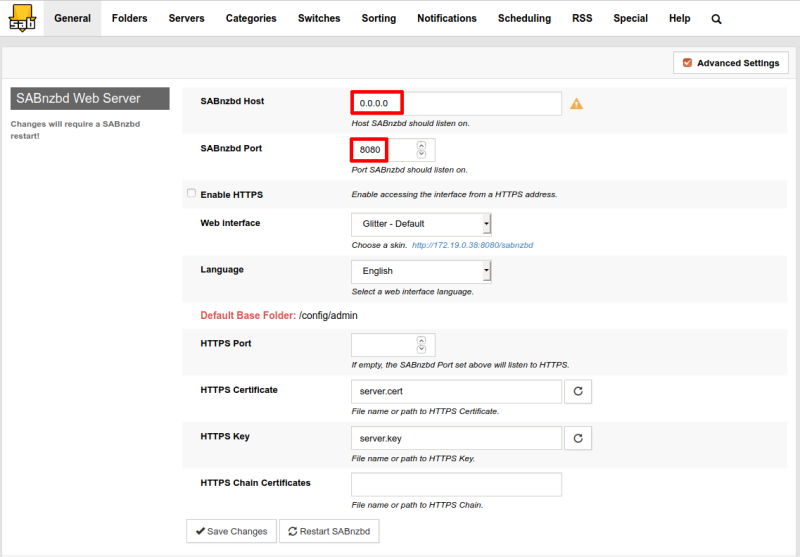Click 'Port SABnzbd should listen on.' hint
Image resolution: width=800 pixels, height=557 pixels.
pos(409,170)
